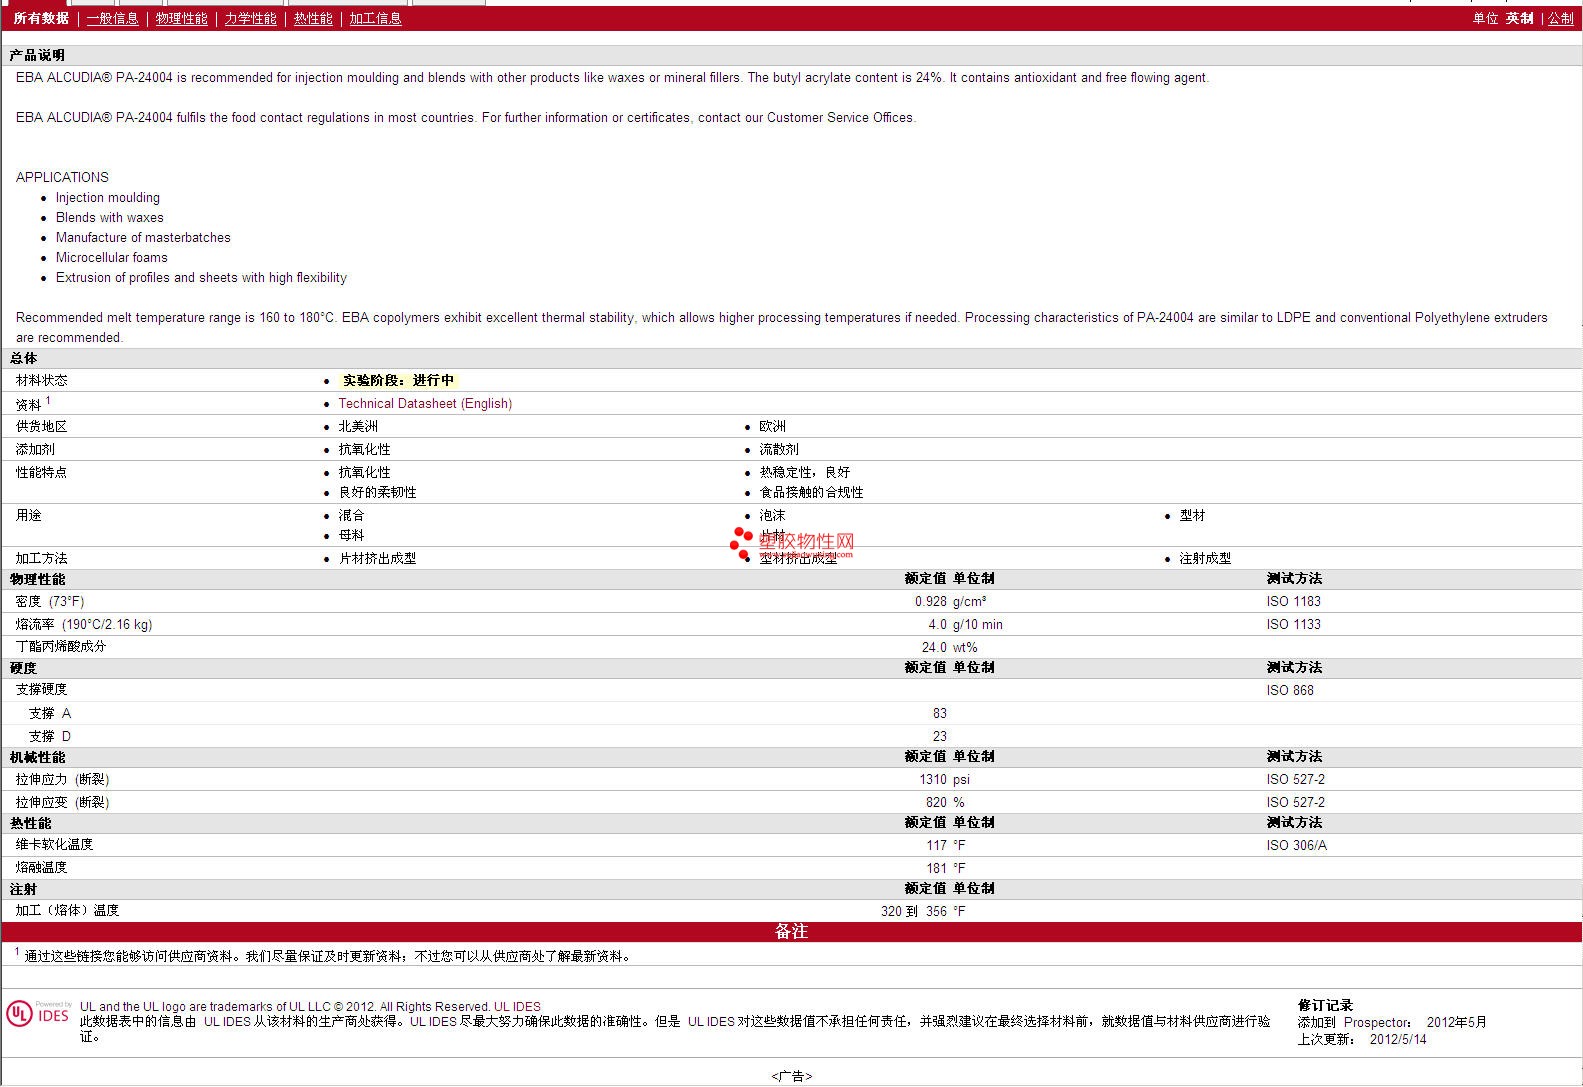Screen dimensions: 1583x1087
Task: Click melting temperature value 181
Action: (936, 868)
